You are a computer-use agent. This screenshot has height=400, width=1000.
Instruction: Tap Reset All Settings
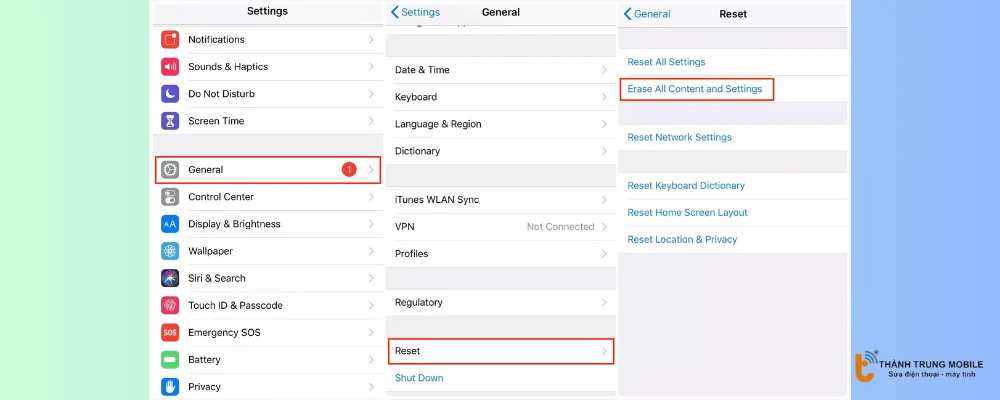tap(666, 62)
